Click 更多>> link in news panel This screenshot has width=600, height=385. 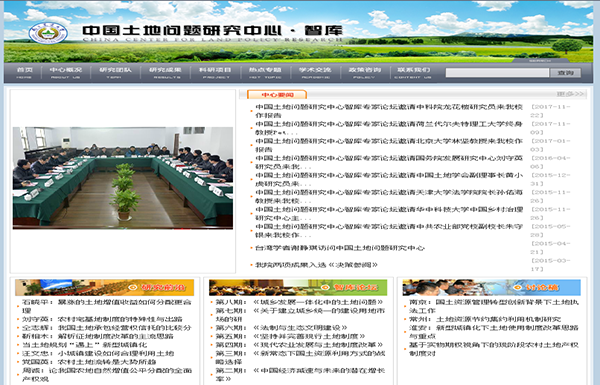pyautogui.click(x=570, y=94)
